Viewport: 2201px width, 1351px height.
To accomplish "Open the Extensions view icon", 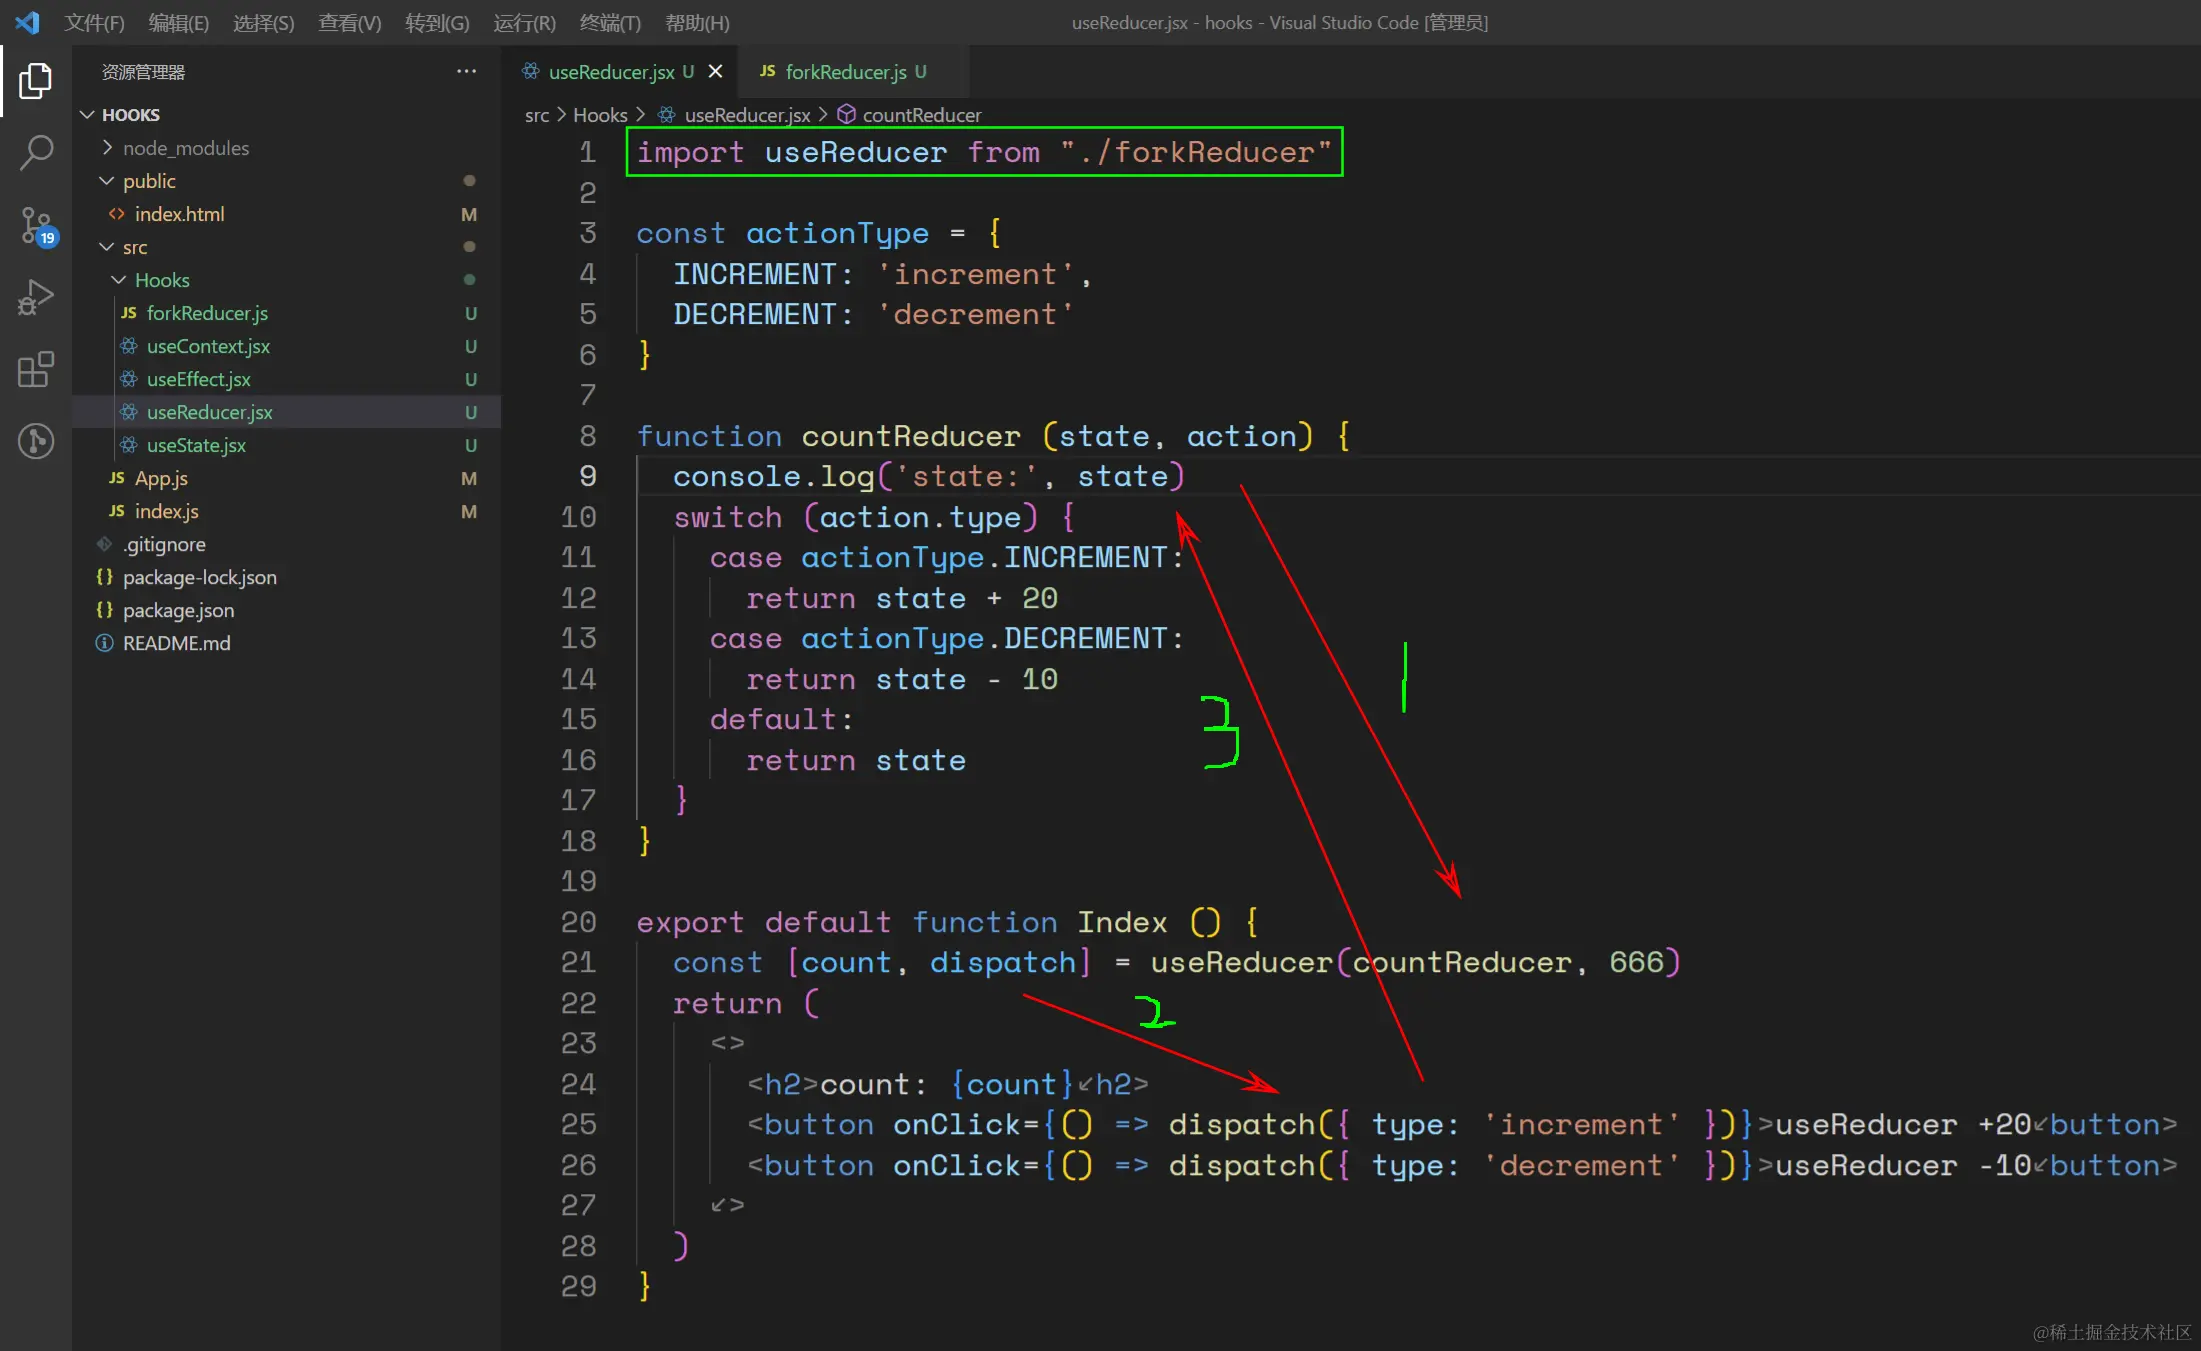I will 35,369.
